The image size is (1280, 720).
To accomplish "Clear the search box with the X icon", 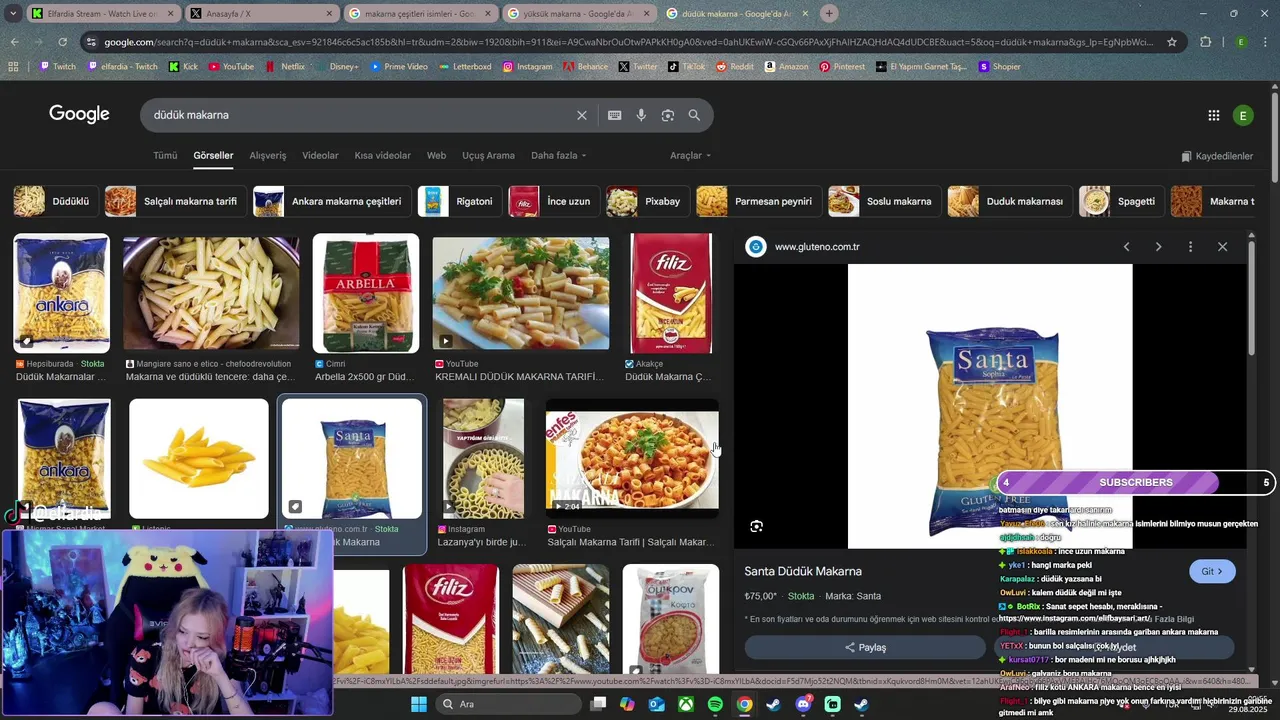I will click(582, 115).
